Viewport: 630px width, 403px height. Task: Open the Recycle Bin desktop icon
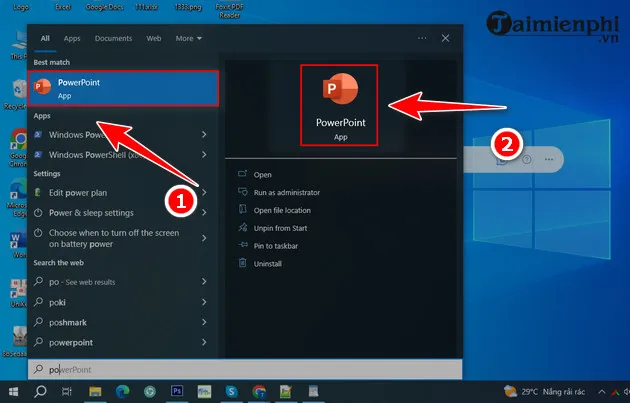point(16,94)
